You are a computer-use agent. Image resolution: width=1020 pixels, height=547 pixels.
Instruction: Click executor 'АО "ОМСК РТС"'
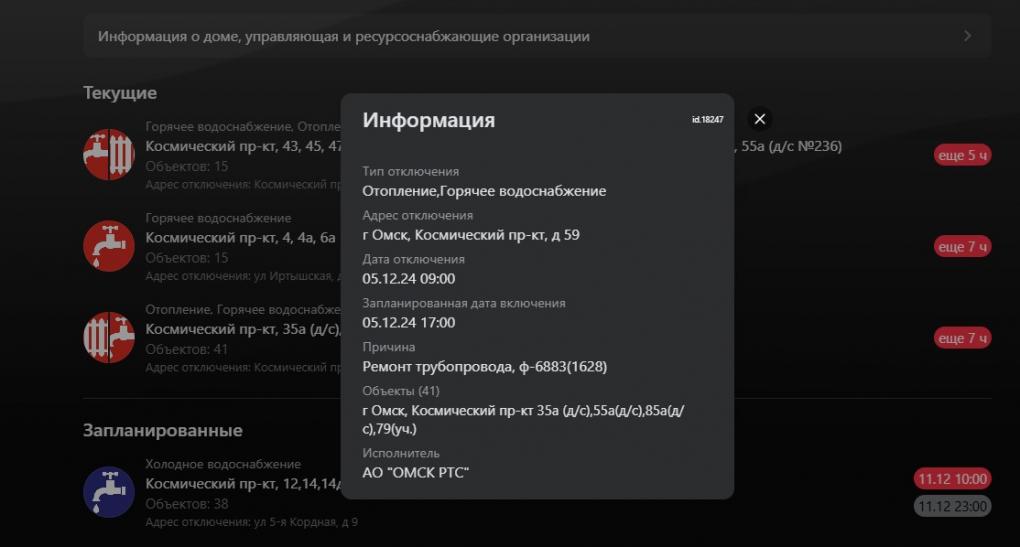416,473
